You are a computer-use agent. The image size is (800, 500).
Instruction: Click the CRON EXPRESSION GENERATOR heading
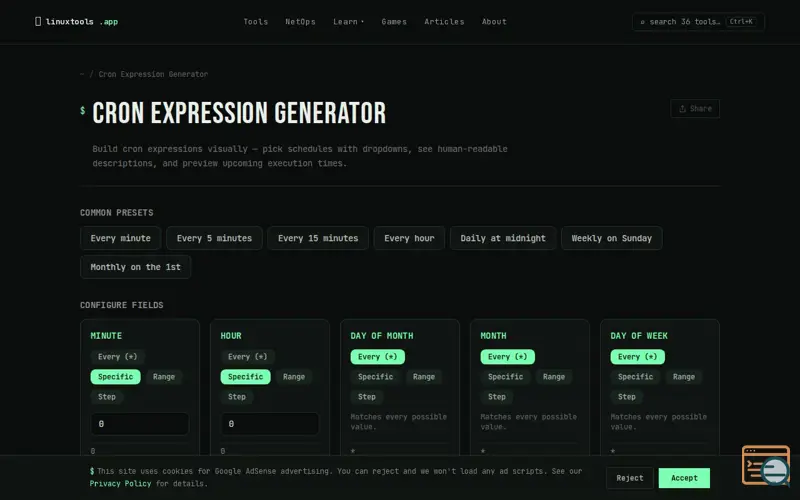click(239, 113)
